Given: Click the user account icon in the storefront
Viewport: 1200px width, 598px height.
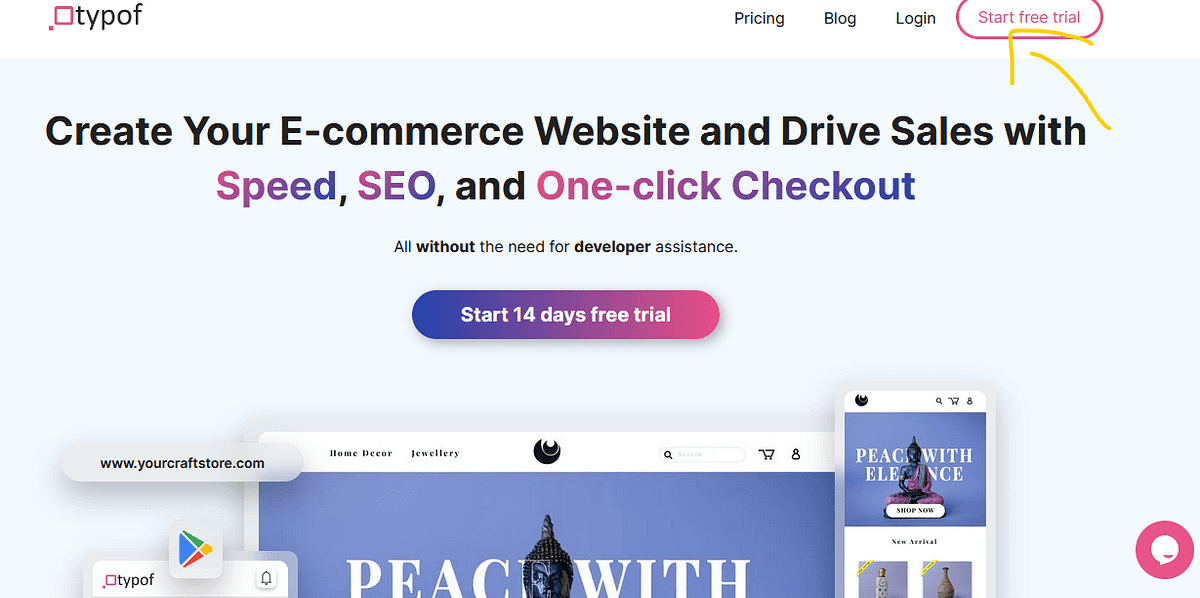Looking at the screenshot, I should [795, 454].
